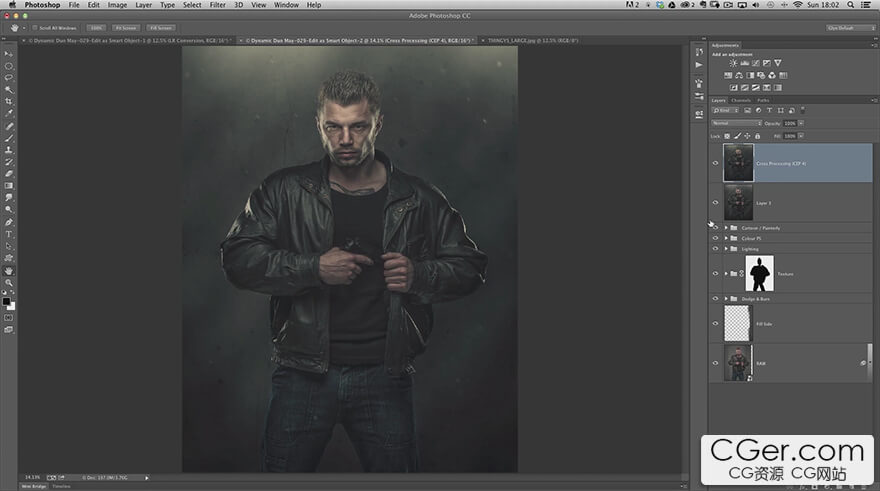The image size is (880, 491).
Task: Select the Lasso tool
Action: (x=8, y=77)
